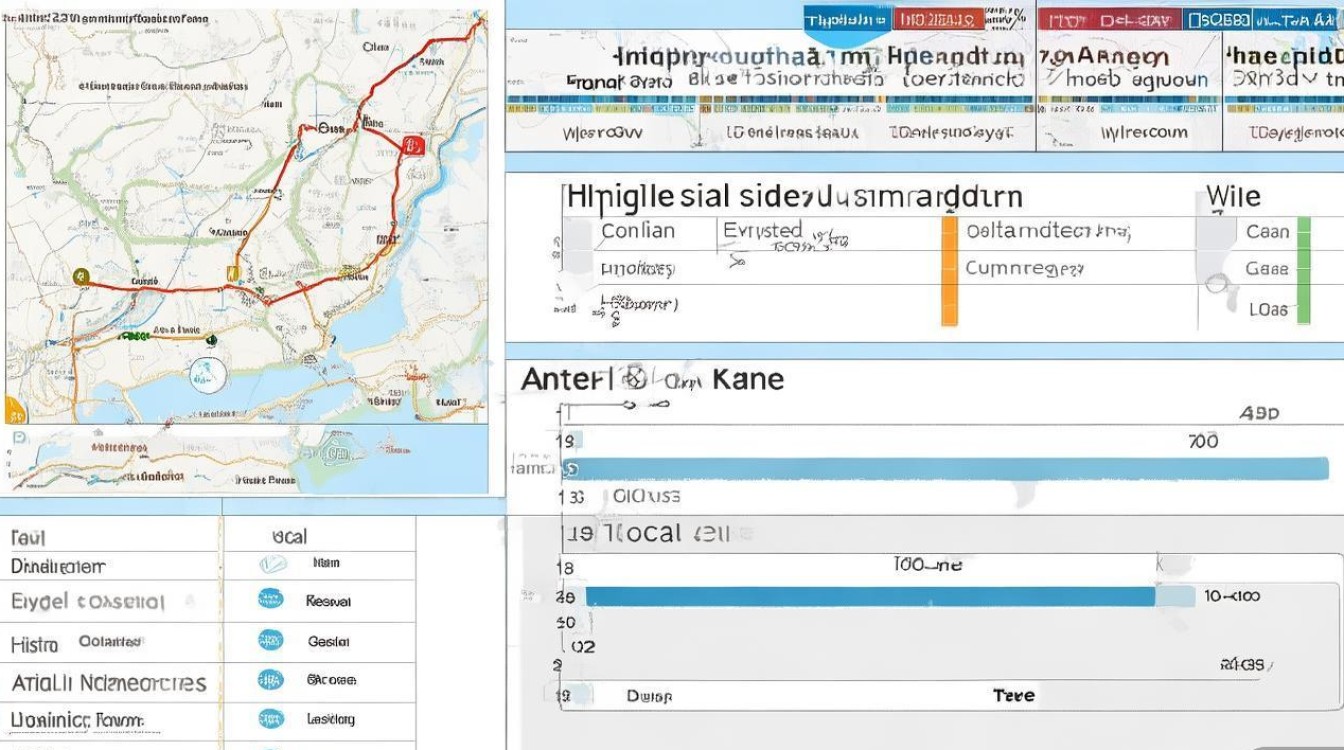Click the blue icon beside Reswal

(271, 600)
